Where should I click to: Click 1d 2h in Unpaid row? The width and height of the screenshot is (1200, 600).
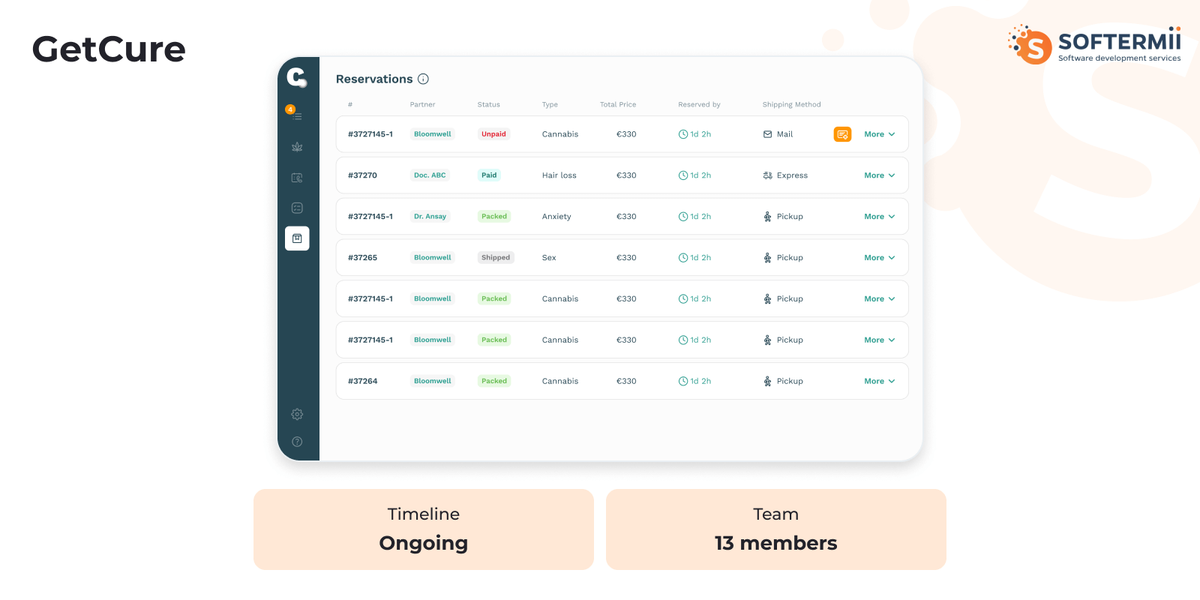click(x=701, y=134)
